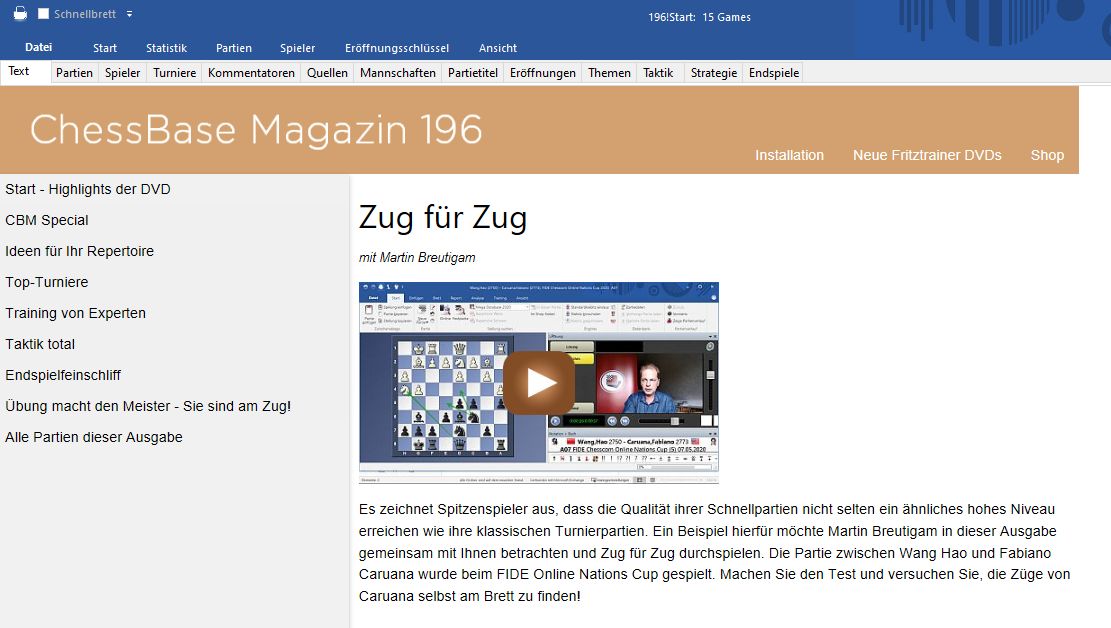The width and height of the screenshot is (1111, 628).
Task: Switch to the Statistik ribbon tab
Action: click(x=166, y=48)
